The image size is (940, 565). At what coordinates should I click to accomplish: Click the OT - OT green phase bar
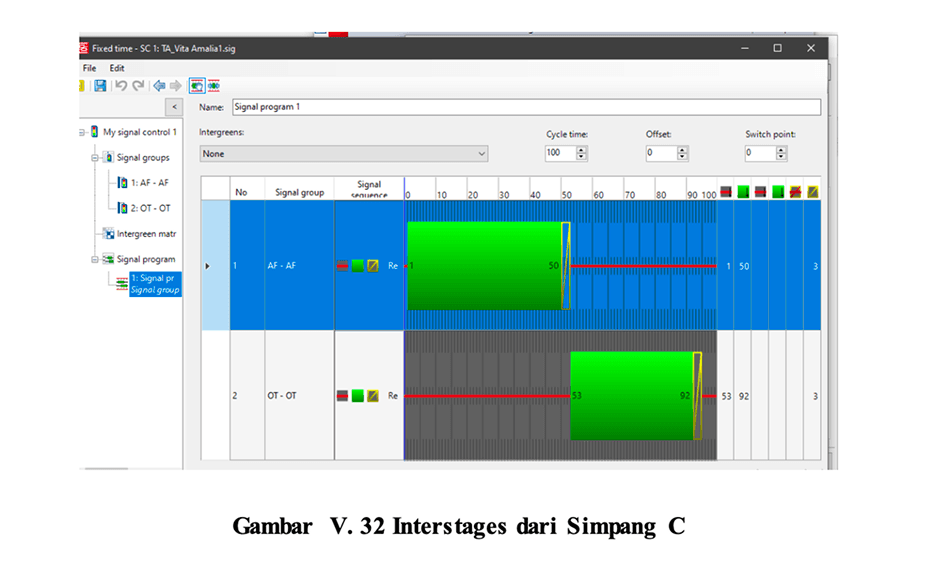coord(630,396)
